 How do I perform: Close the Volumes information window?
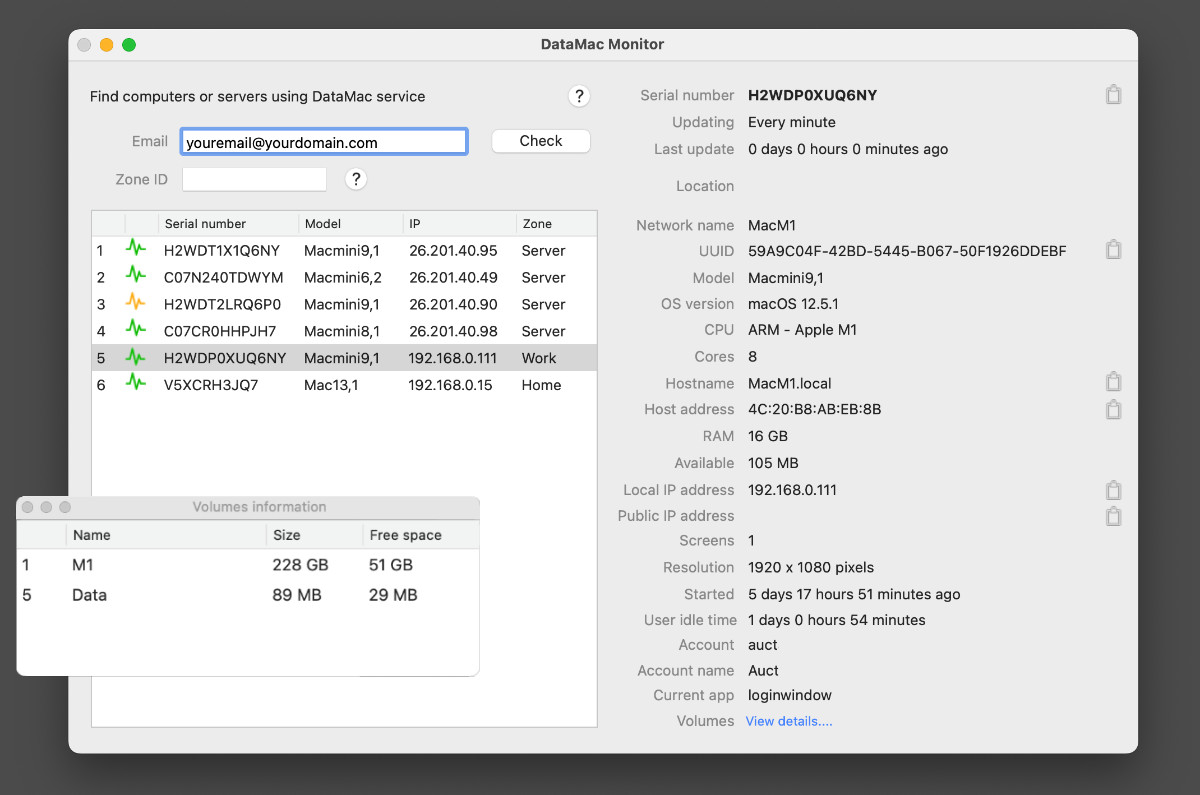click(x=28, y=507)
